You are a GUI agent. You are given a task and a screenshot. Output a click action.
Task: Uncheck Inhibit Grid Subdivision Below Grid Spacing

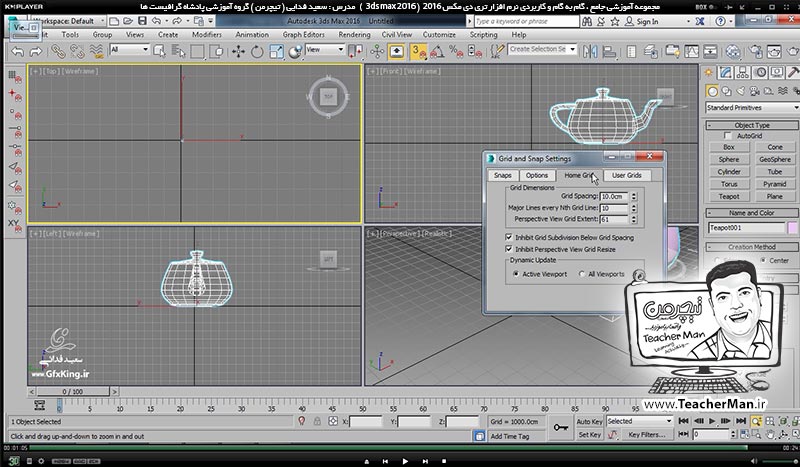(x=509, y=237)
